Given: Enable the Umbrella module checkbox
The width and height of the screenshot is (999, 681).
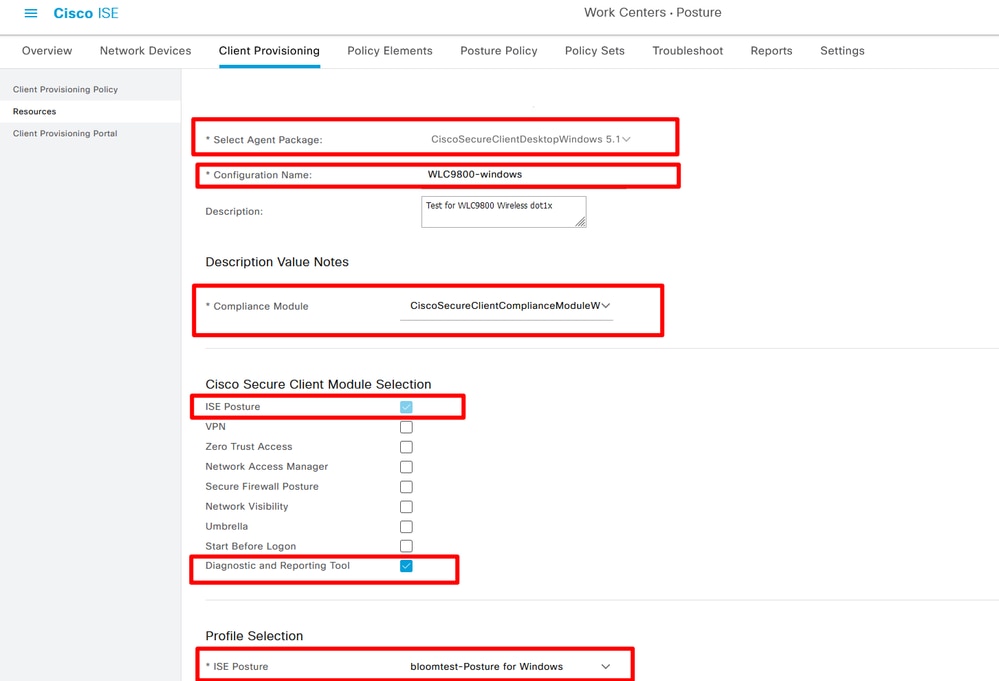Looking at the screenshot, I should (406, 527).
